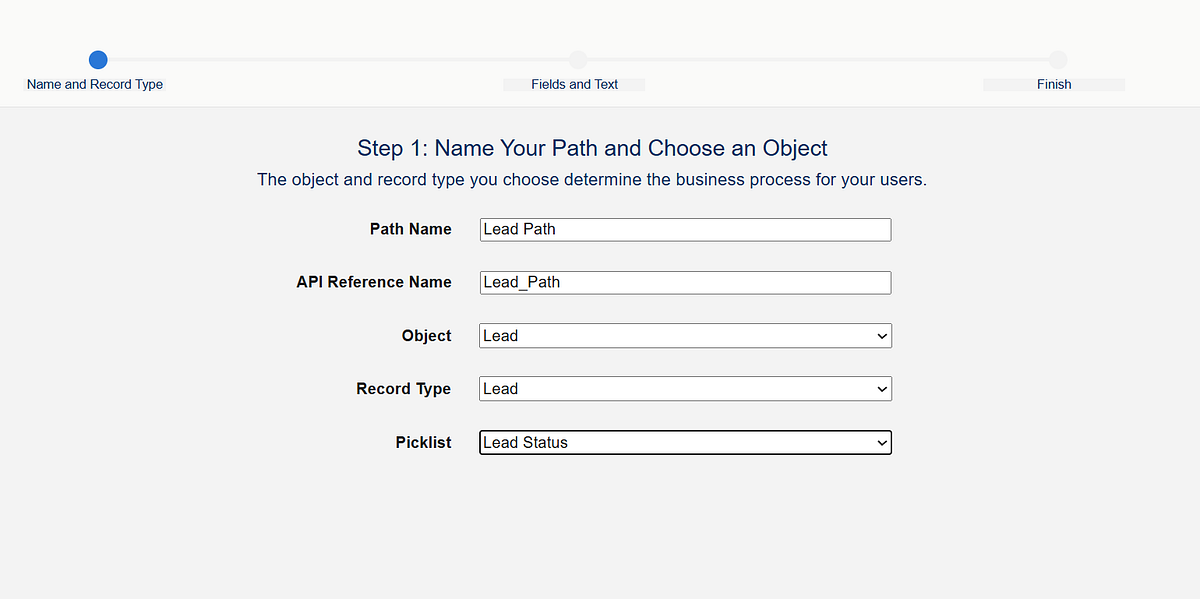Click the business process description text

click(x=592, y=180)
